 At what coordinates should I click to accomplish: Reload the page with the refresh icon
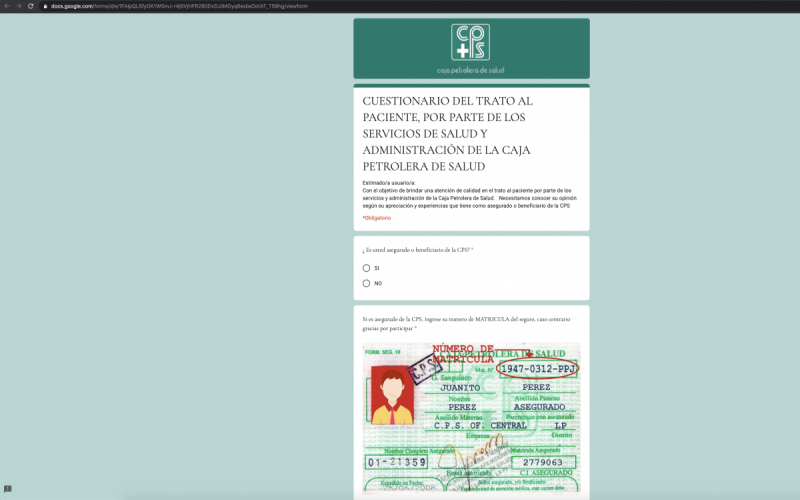coord(31,6)
